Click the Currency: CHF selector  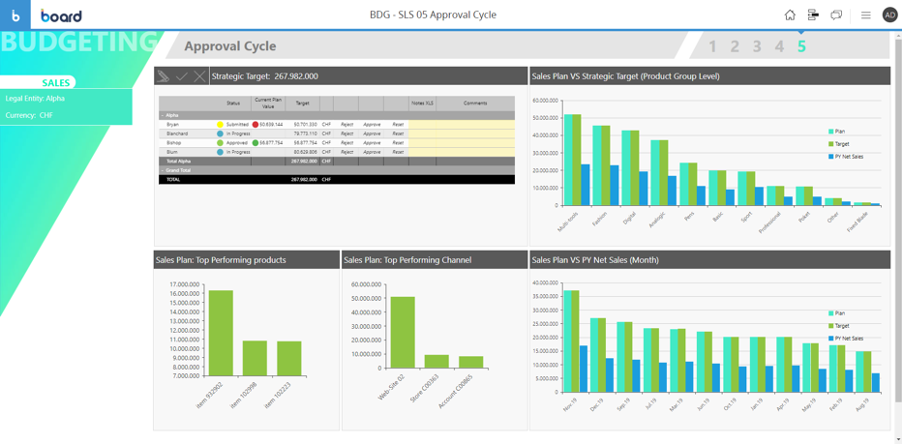[65, 115]
